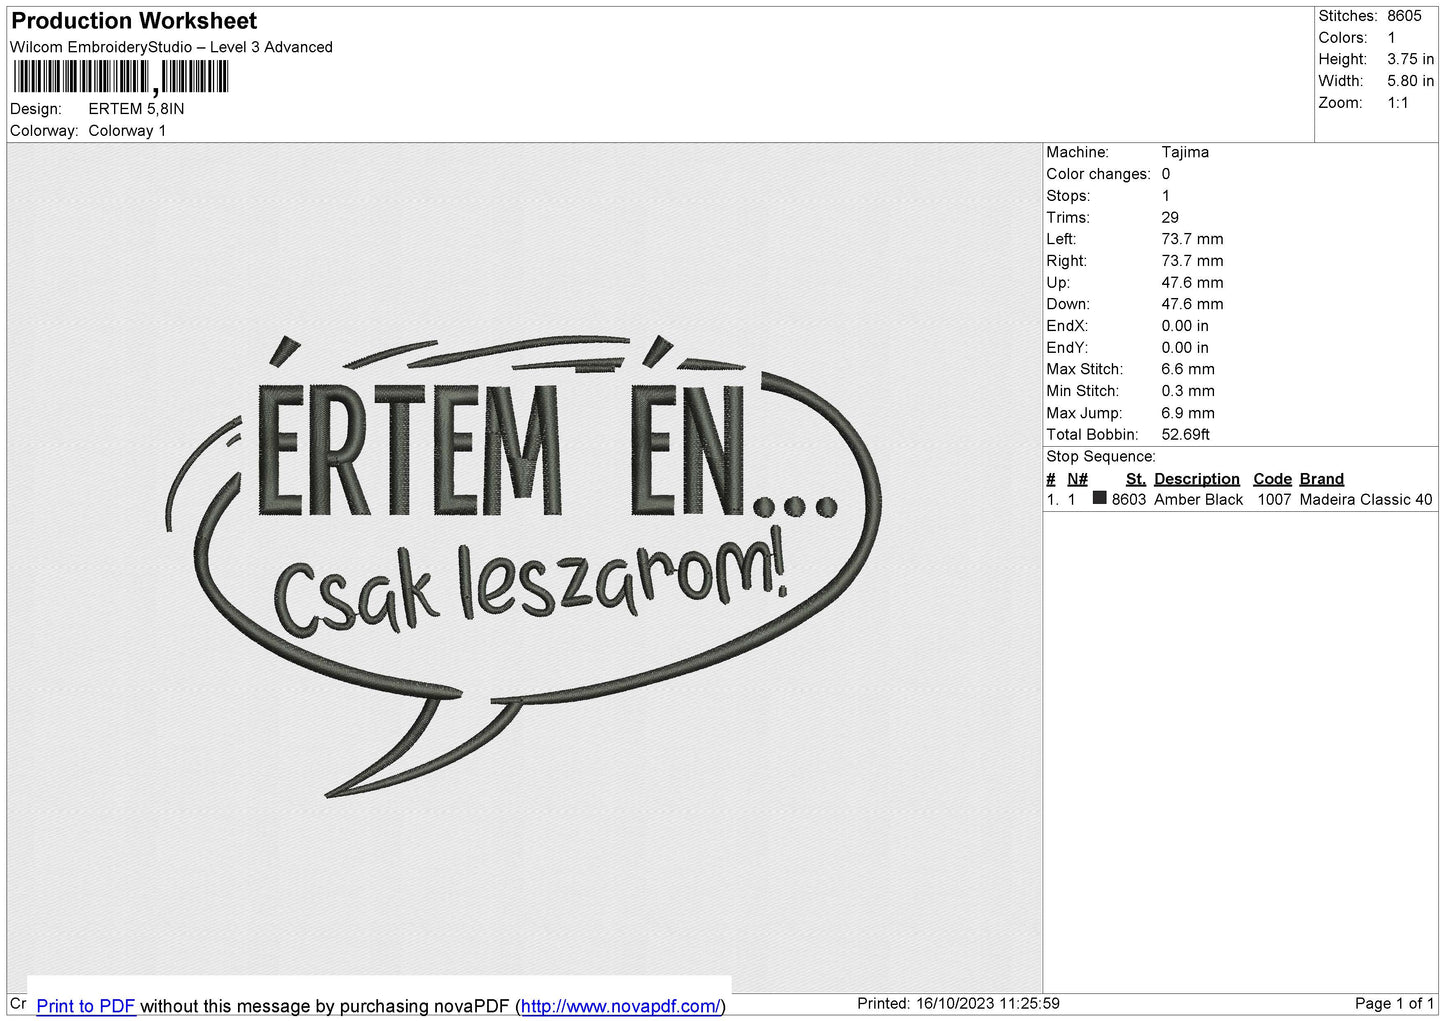
Task: Click the Total Bobbin value "52.69ft"
Action: (1185, 435)
